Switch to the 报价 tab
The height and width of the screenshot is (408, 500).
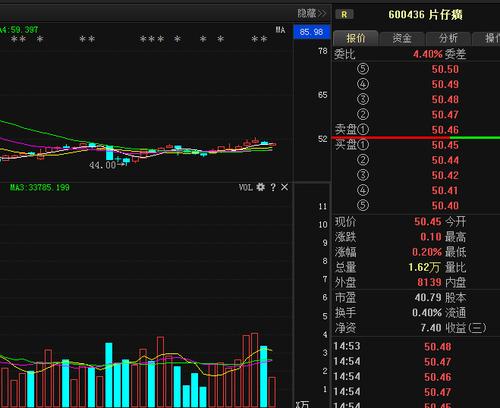(356, 38)
